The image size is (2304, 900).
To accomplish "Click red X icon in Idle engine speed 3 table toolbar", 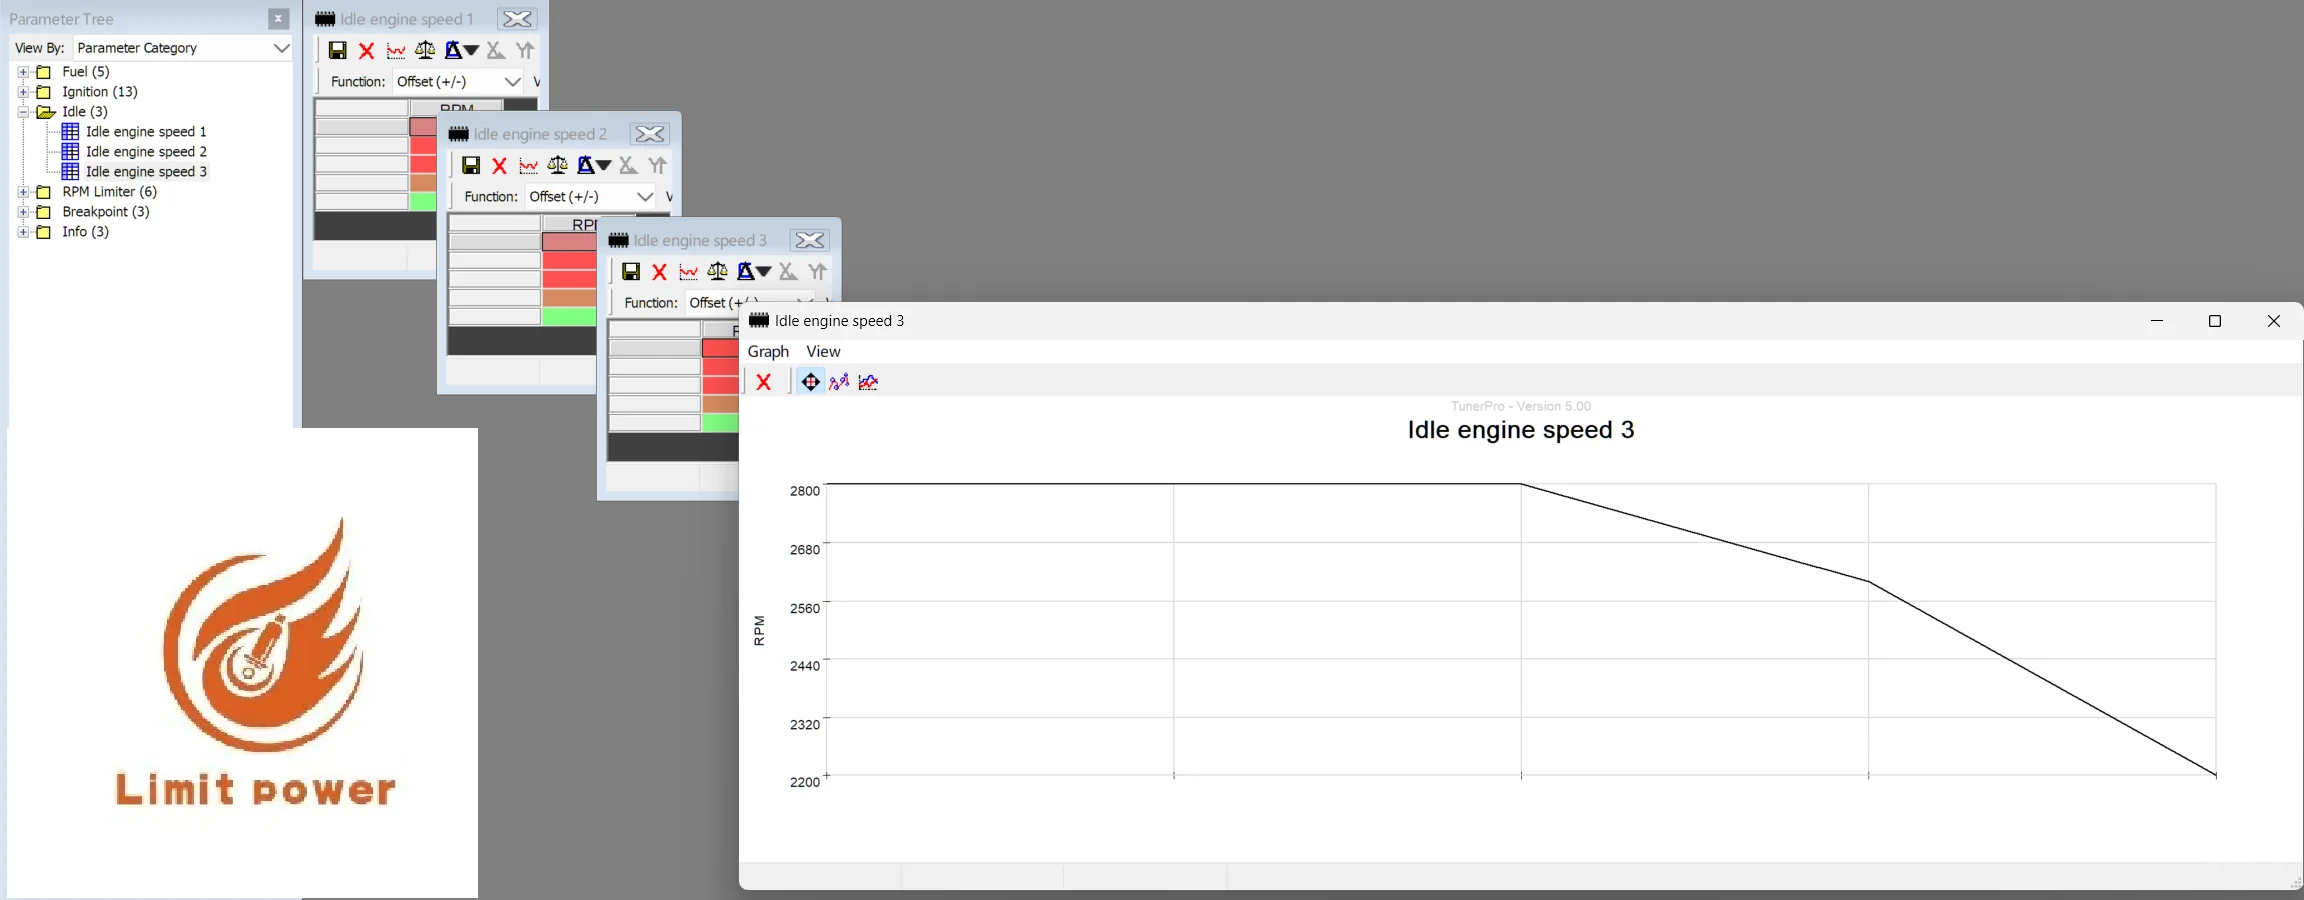I will point(659,272).
